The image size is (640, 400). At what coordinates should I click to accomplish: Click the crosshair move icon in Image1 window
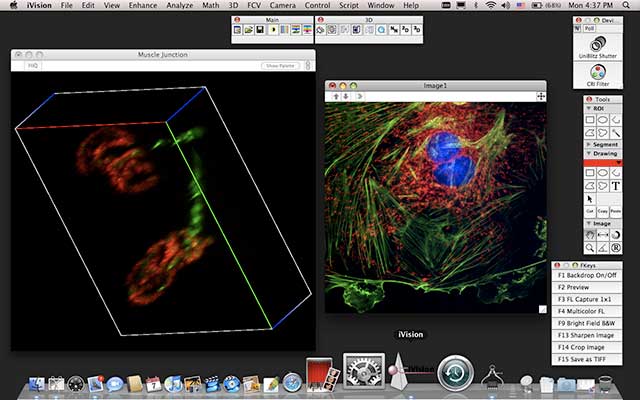(x=541, y=96)
